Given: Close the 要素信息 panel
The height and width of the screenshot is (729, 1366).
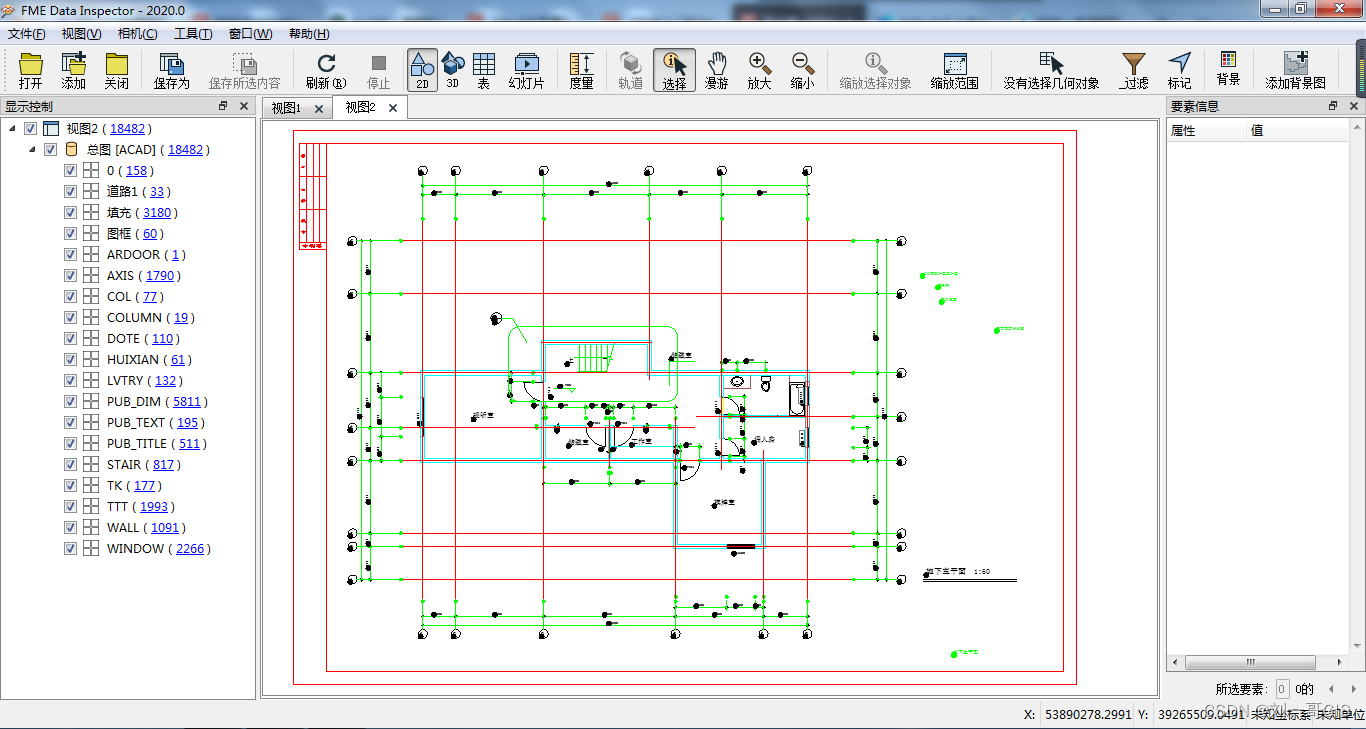Looking at the screenshot, I should (x=1354, y=106).
